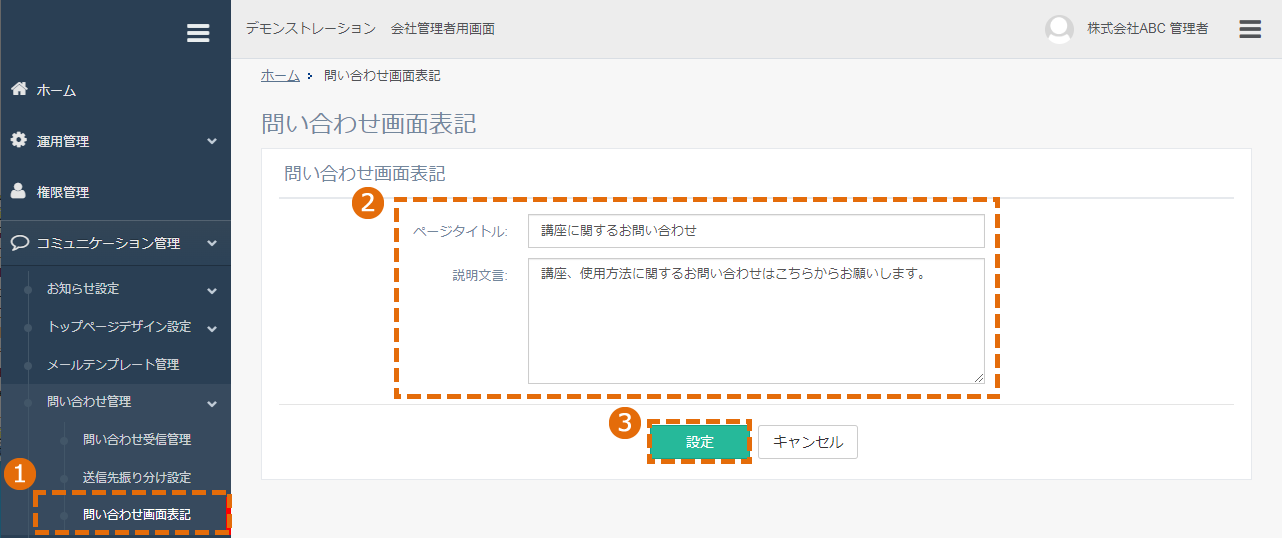The height and width of the screenshot is (538, 1282).
Task: Expand the 運用管理 chevron
Action: pos(212,141)
